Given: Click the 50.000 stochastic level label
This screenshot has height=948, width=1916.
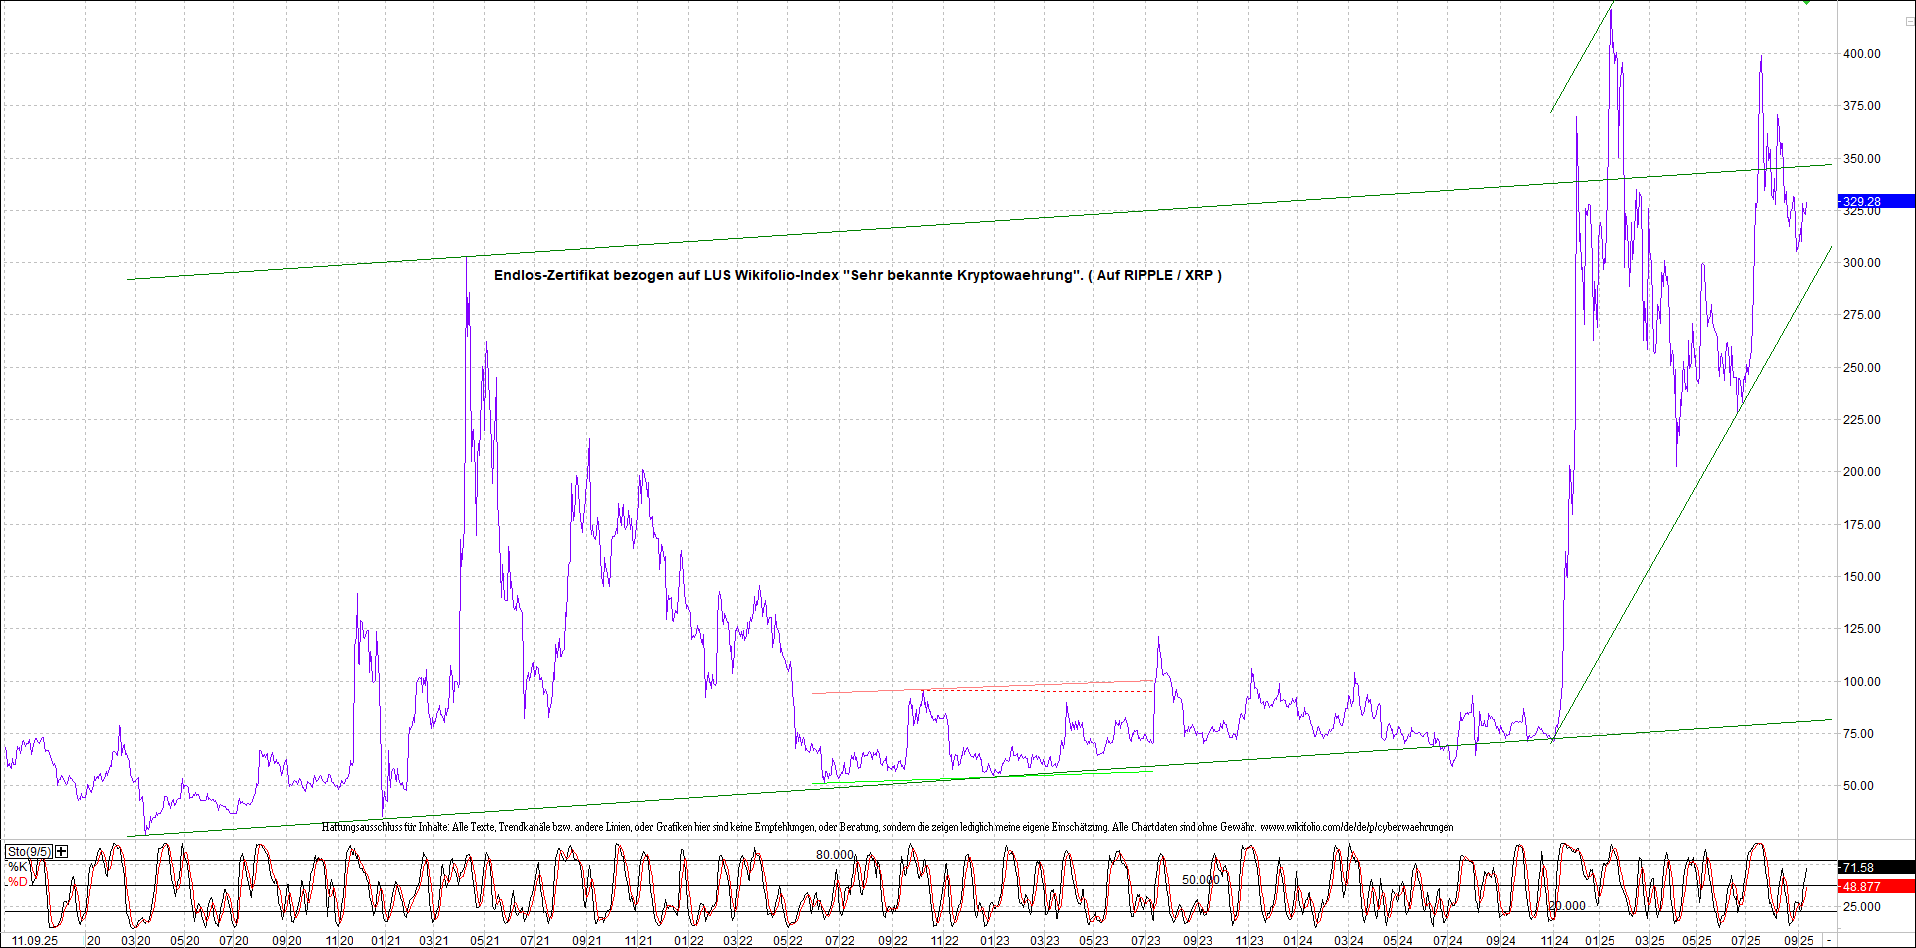Looking at the screenshot, I should coord(1201,880).
